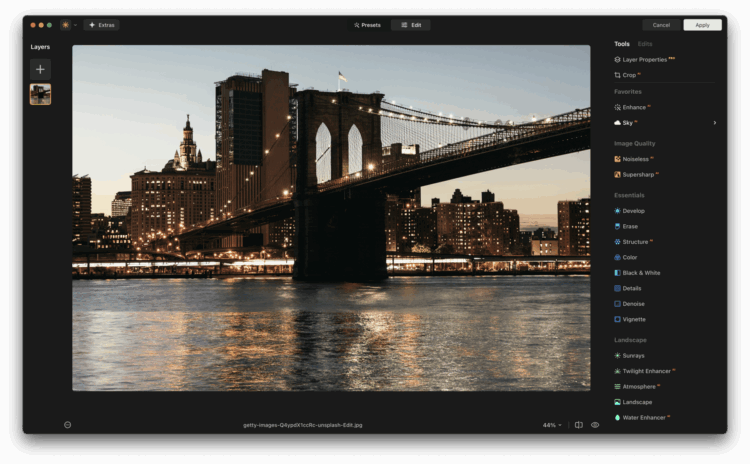Add a new layer with plus button
Image resolution: width=750 pixels, height=464 pixels.
(40, 69)
